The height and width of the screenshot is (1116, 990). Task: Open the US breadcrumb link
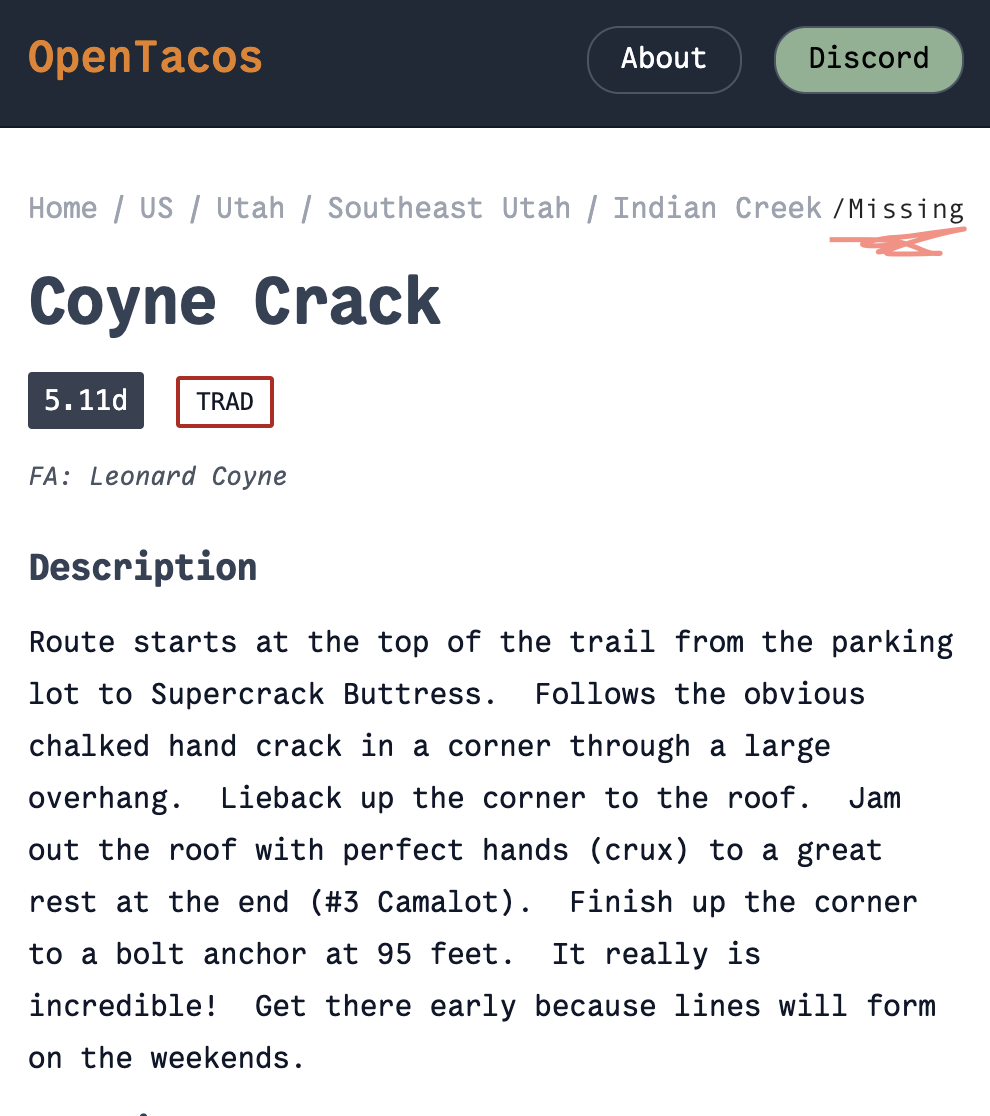pos(156,208)
